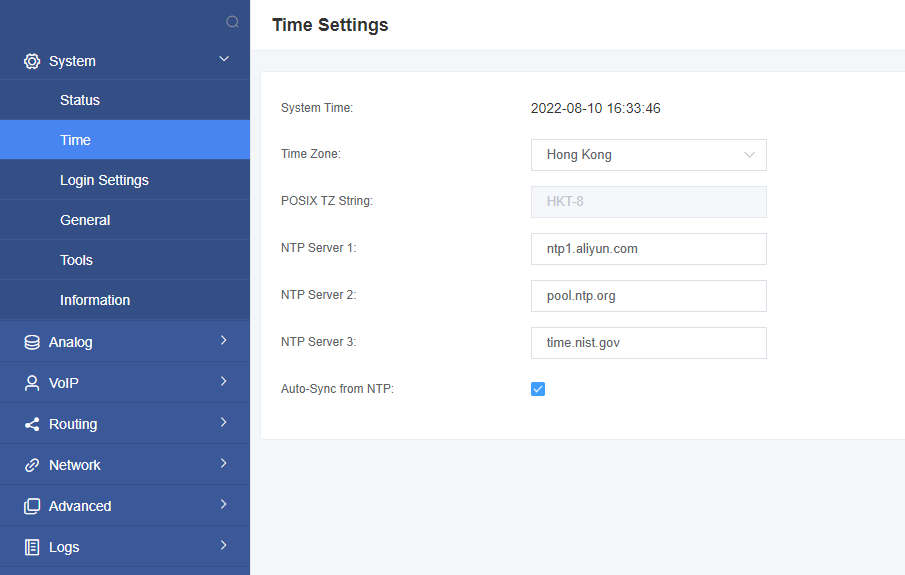The width and height of the screenshot is (905, 575).
Task: Click the NTP Server 2 field with pool.ntp.org
Action: (x=649, y=296)
